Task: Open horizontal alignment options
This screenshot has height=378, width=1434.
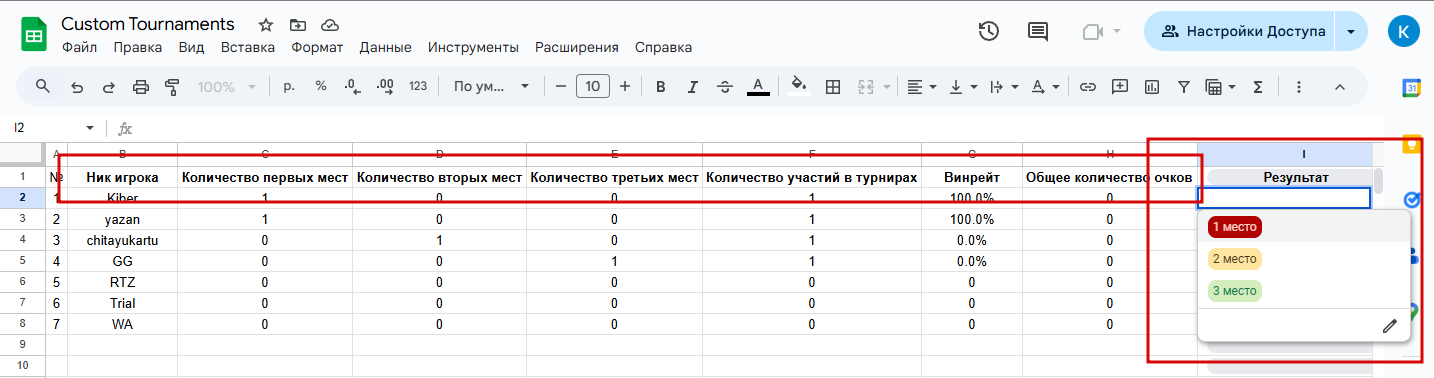Action: click(x=921, y=87)
